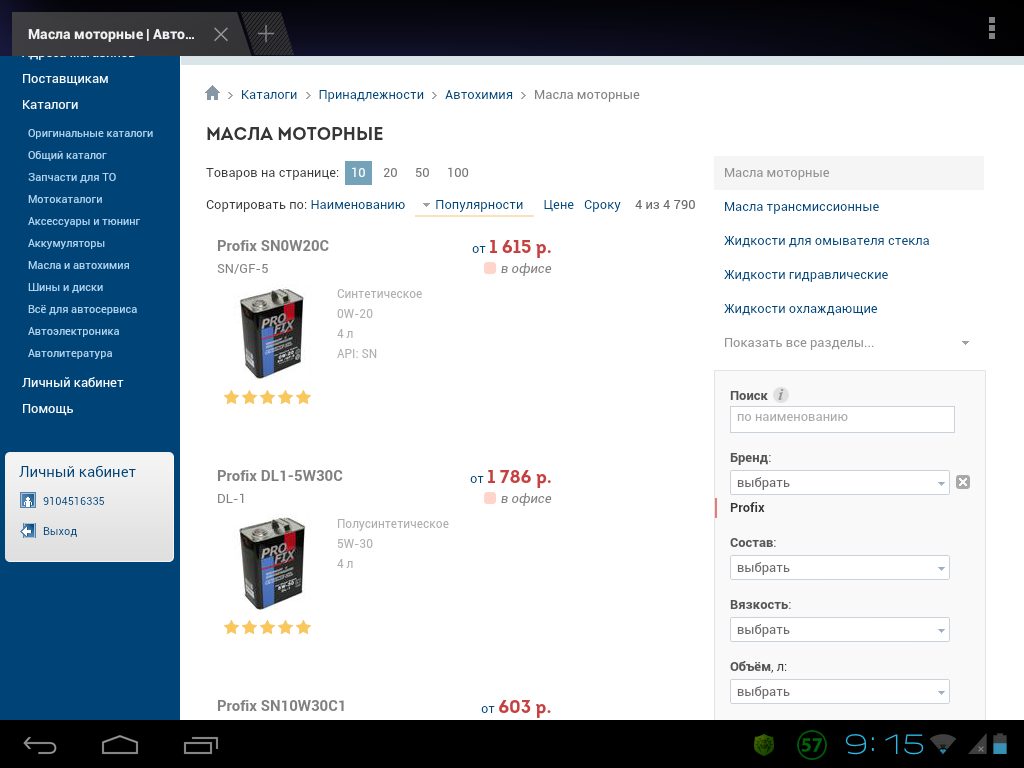This screenshot has height=768, width=1024.
Task: Click the five-star rating of Profix SN0W20C
Action: point(267,397)
